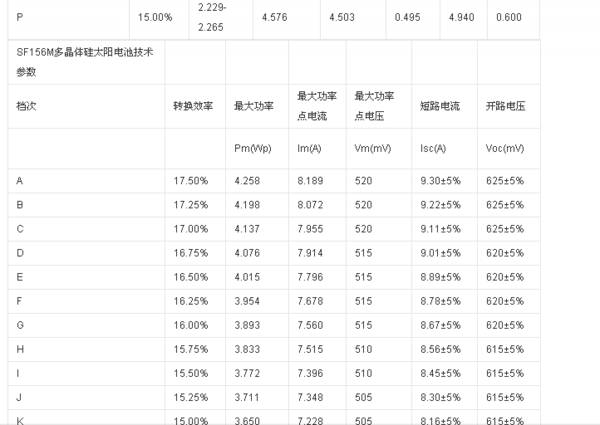
Task: Click the 0.600 cell in row P
Action: [x=509, y=17]
